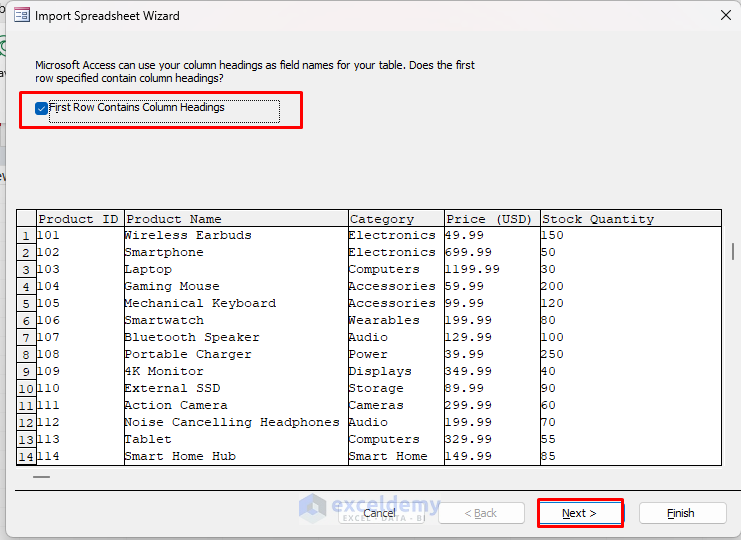Click the price 149.99 cell
The height and width of the screenshot is (540, 741).
(492, 456)
